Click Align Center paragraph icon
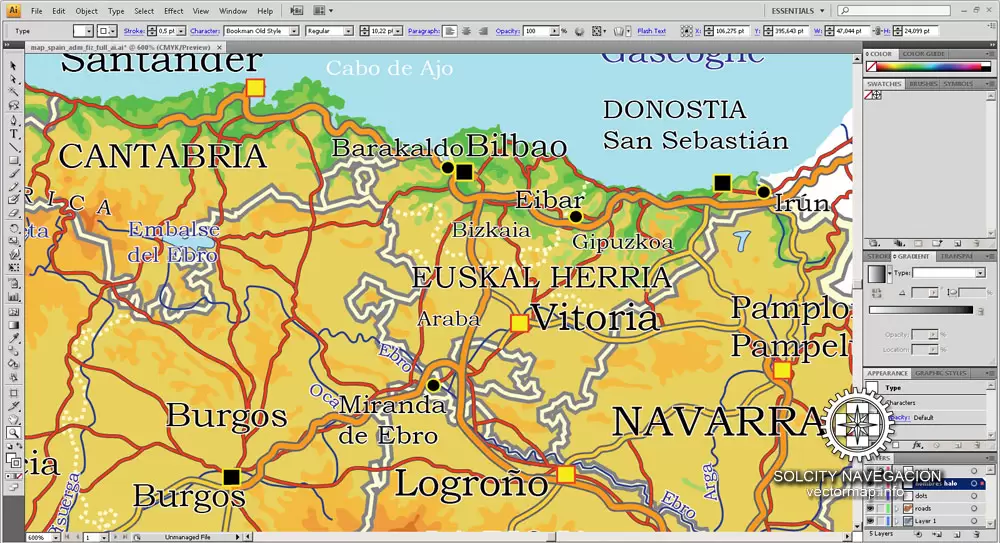1000x543 pixels. tap(466, 31)
